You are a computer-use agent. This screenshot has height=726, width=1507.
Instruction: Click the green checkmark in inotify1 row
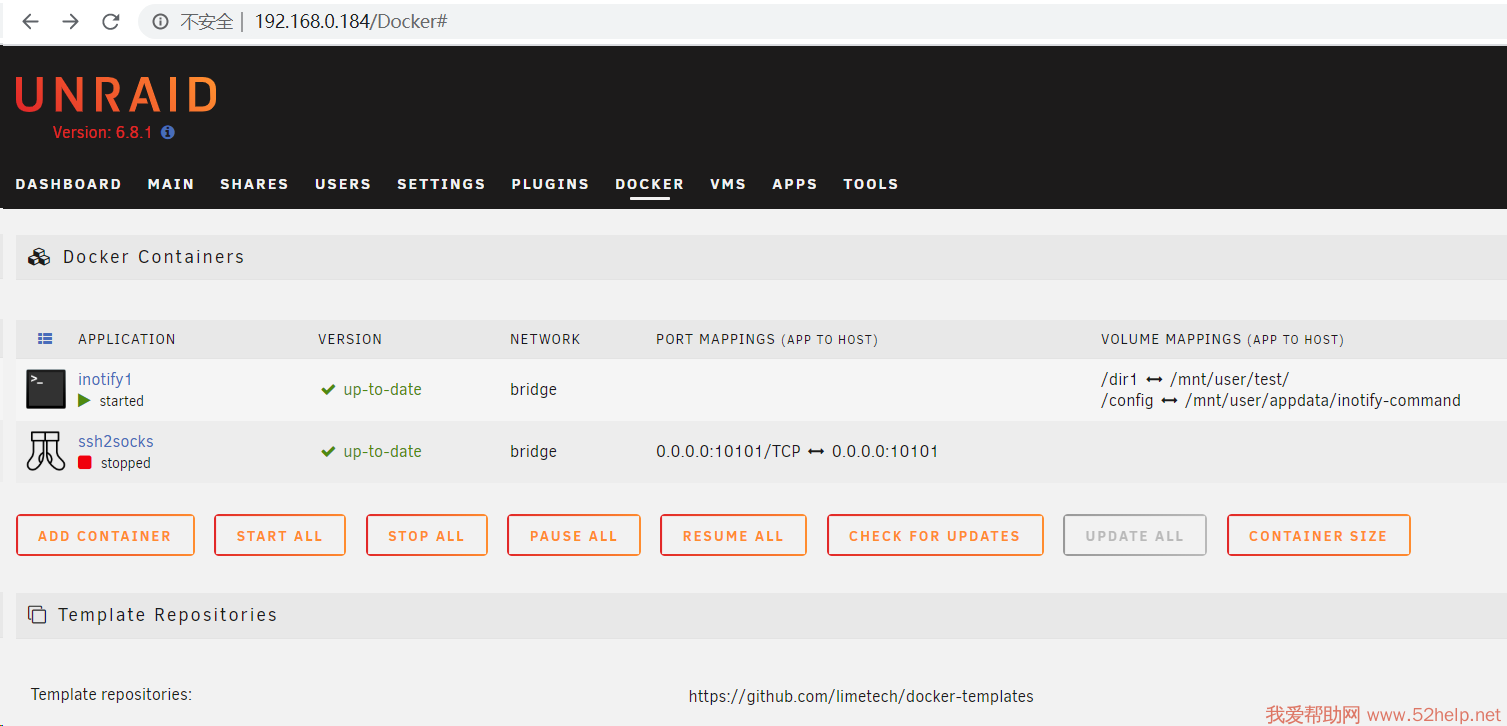[x=328, y=389]
